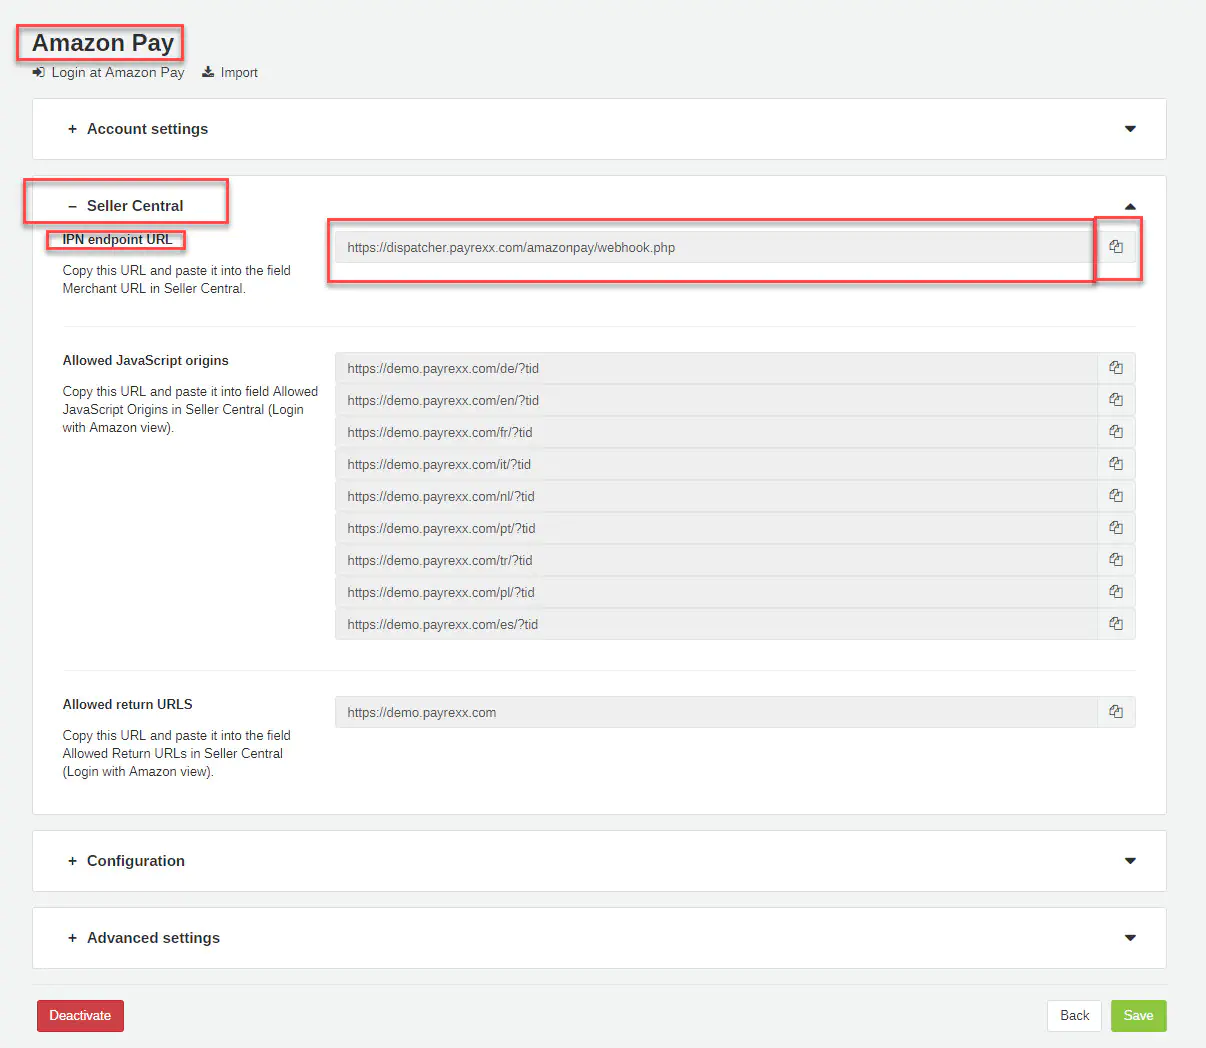Copy the /de/?tid JavaScript origin URL
The height and width of the screenshot is (1048, 1206).
tap(1116, 368)
